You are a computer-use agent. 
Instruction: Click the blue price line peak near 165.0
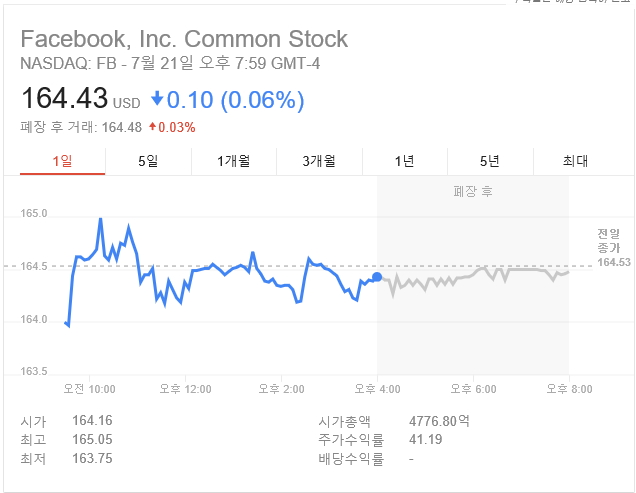tap(100, 219)
